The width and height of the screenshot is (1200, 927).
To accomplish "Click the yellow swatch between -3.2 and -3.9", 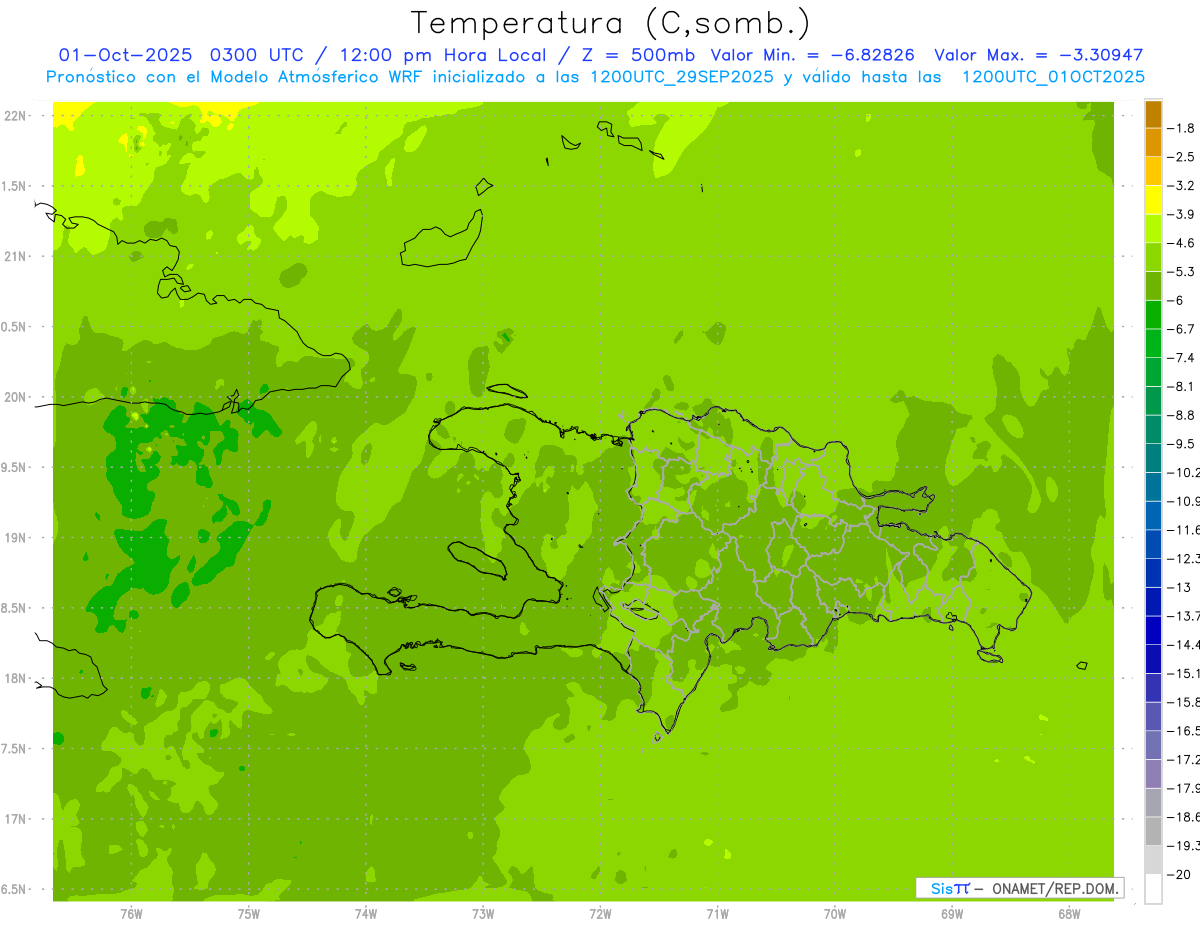I will tap(1154, 200).
